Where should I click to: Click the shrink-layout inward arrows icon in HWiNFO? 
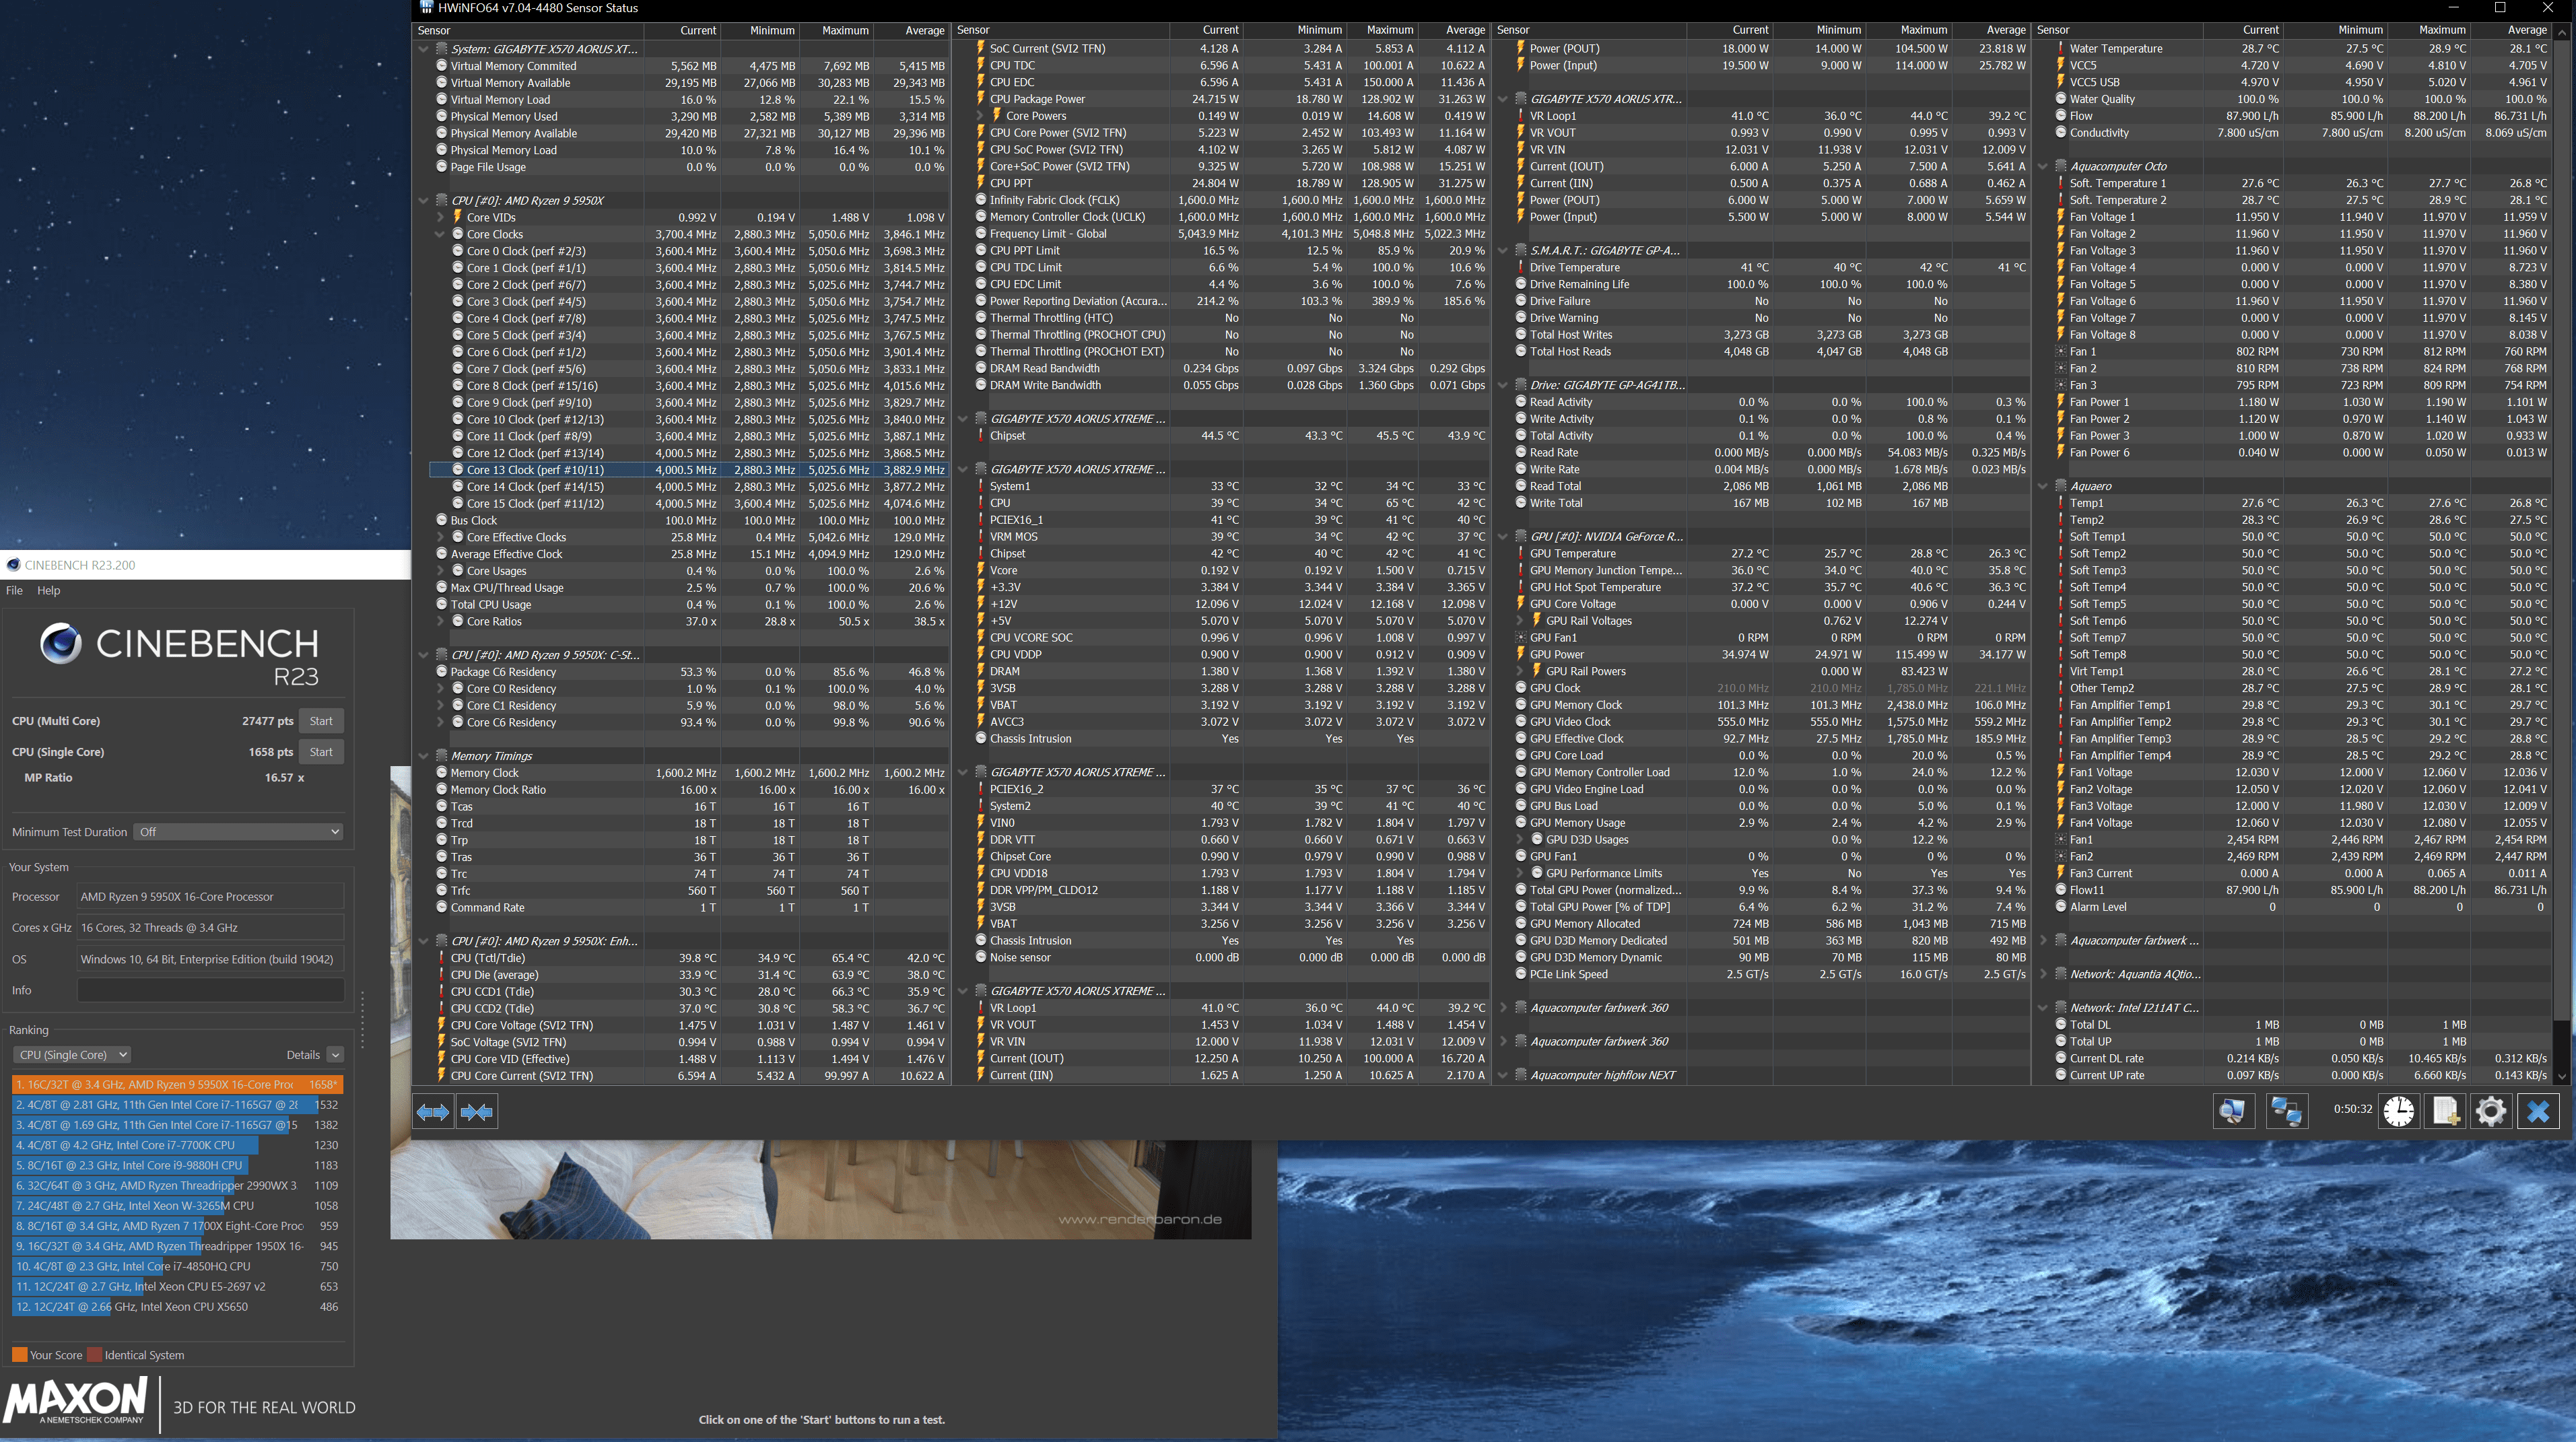pos(477,1112)
